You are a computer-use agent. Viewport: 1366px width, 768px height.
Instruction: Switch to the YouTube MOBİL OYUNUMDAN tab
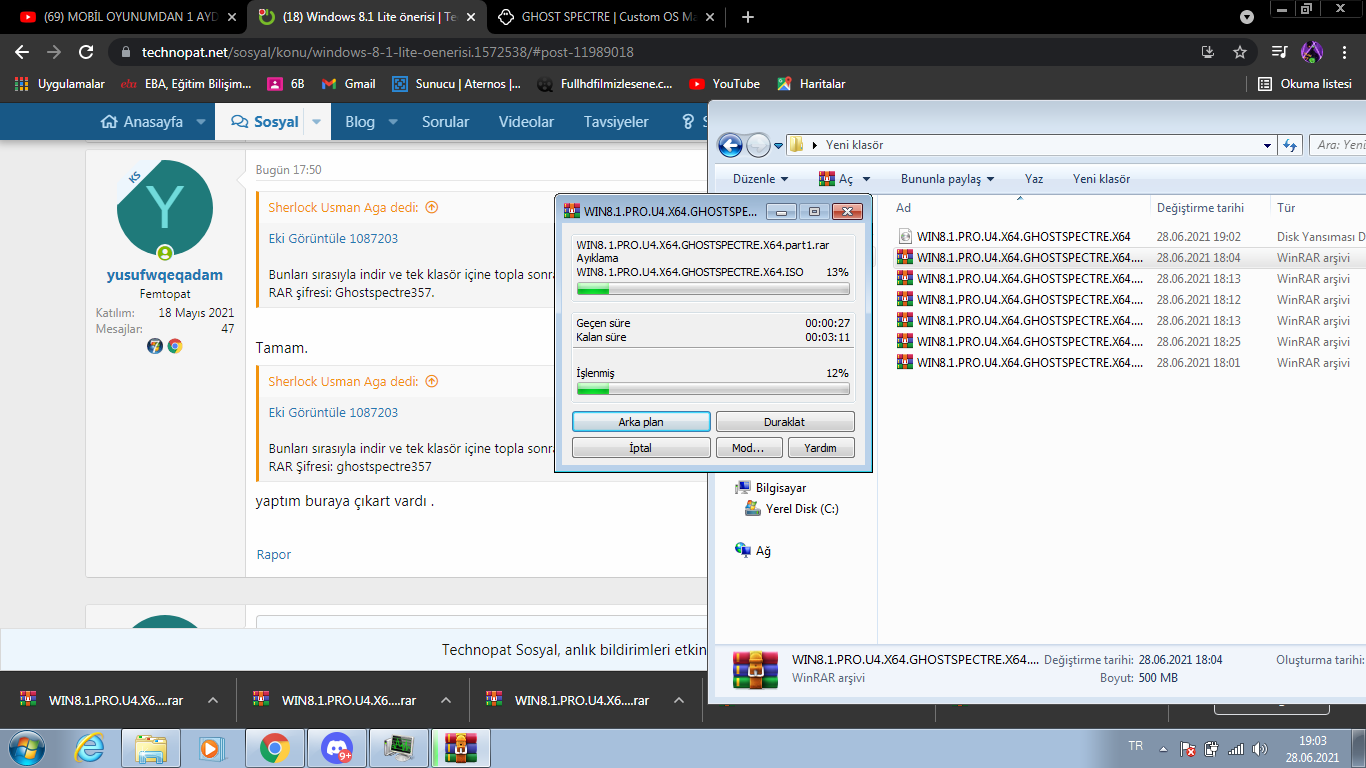(x=126, y=17)
